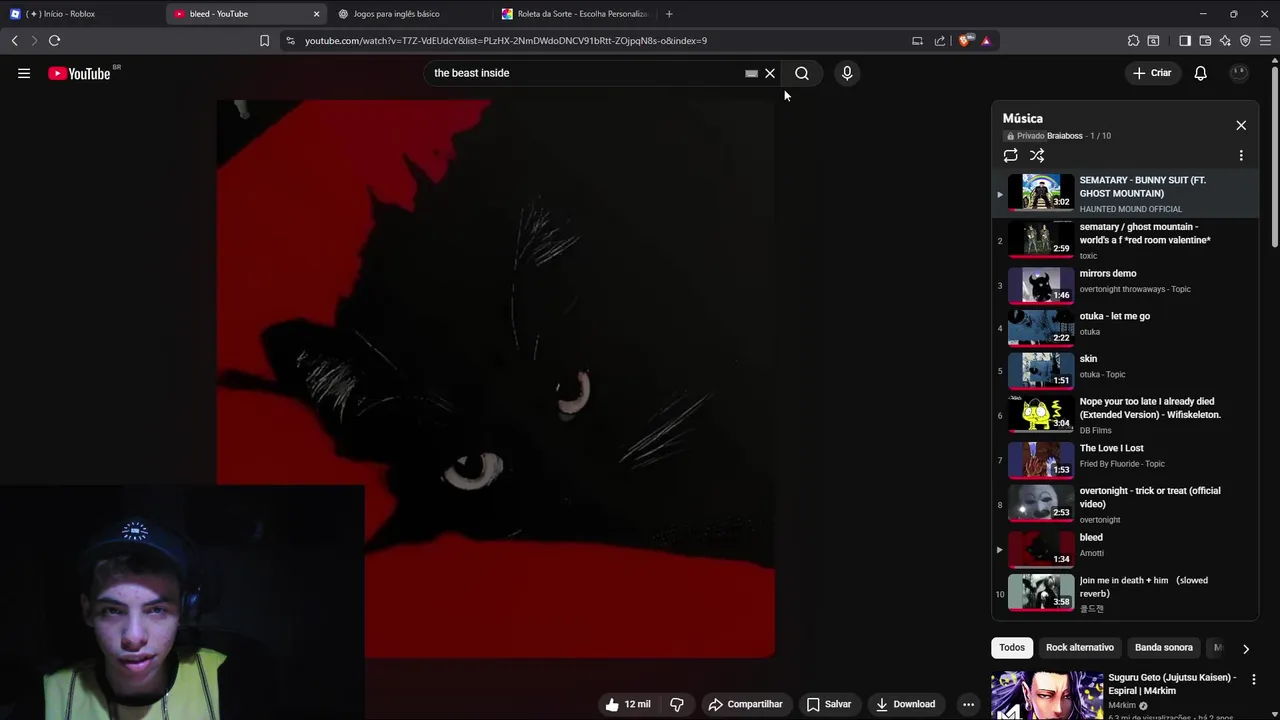This screenshot has height=720, width=1280.
Task: Select overtonight - trick or treat entry
Action: pos(1126,504)
